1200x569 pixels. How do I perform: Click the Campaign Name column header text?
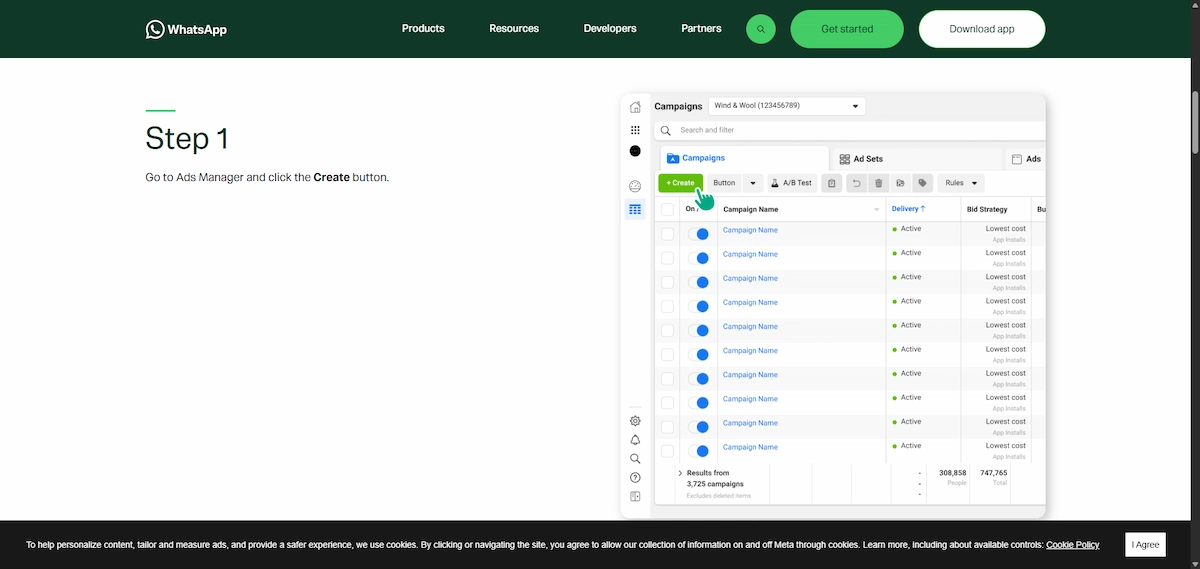pyautogui.click(x=750, y=209)
